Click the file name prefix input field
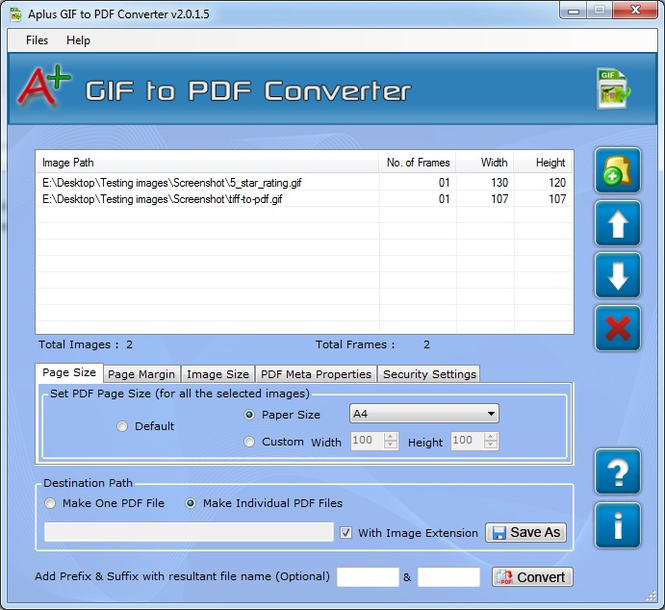 tap(368, 577)
